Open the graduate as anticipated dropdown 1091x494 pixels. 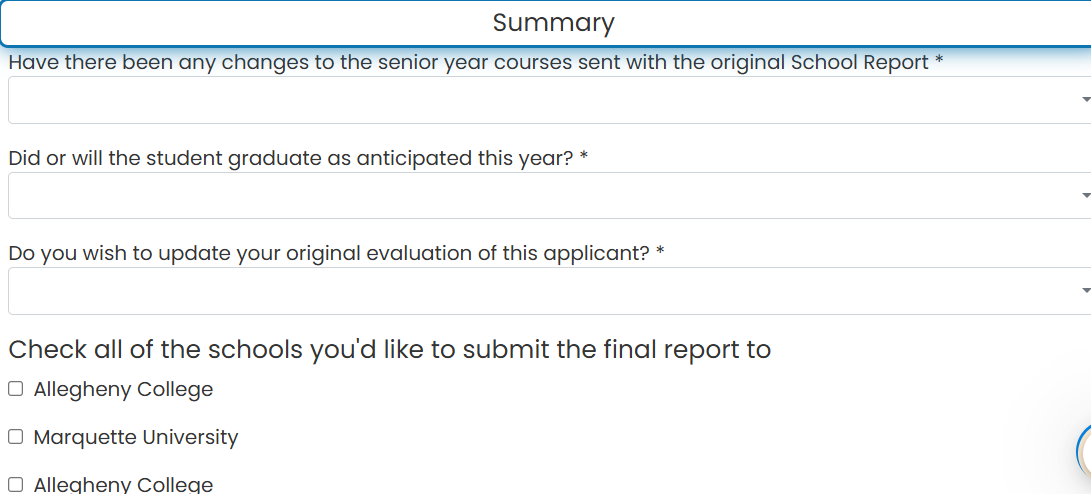(550, 196)
